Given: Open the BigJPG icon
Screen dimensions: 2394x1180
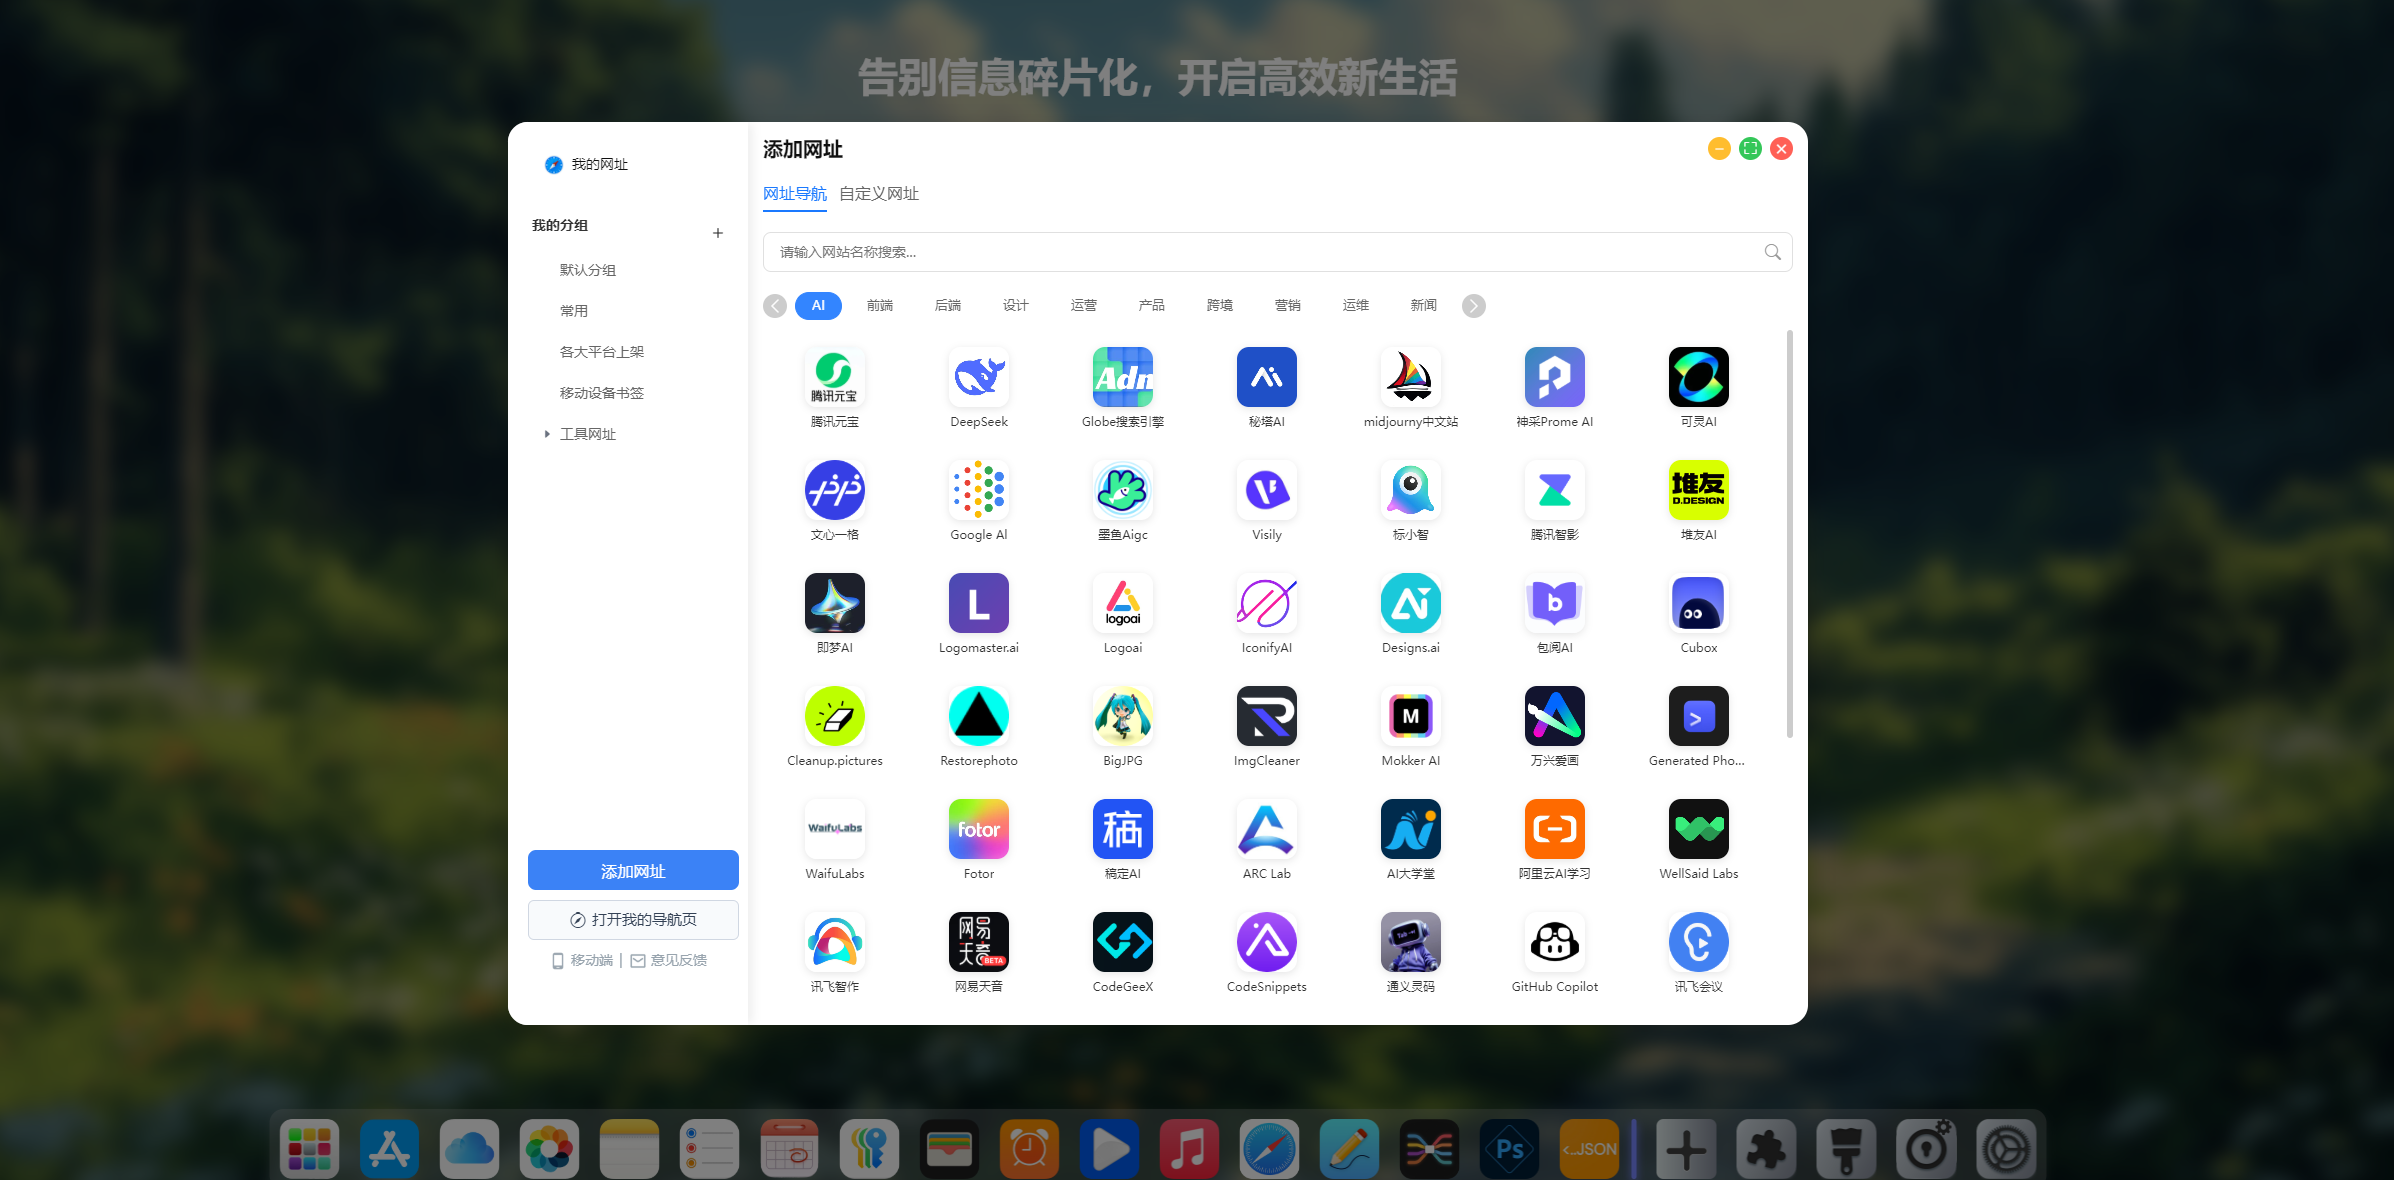Looking at the screenshot, I should [1122, 716].
